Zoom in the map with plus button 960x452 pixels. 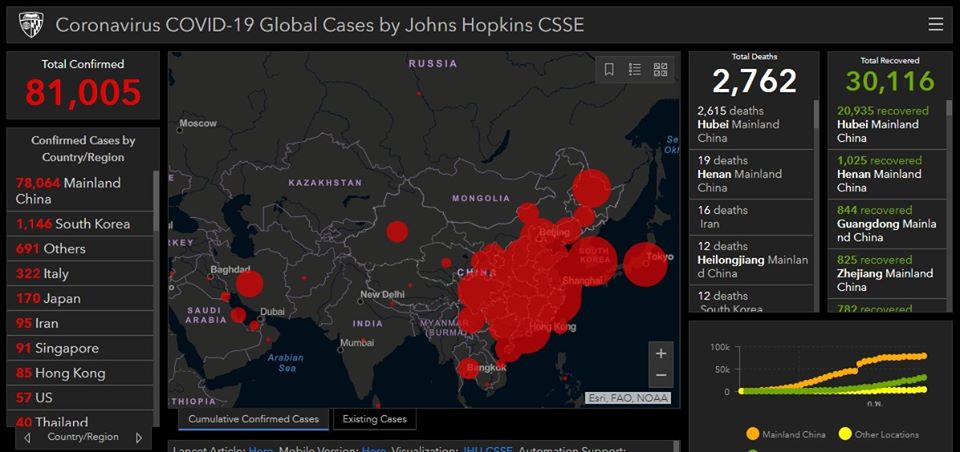coord(661,353)
